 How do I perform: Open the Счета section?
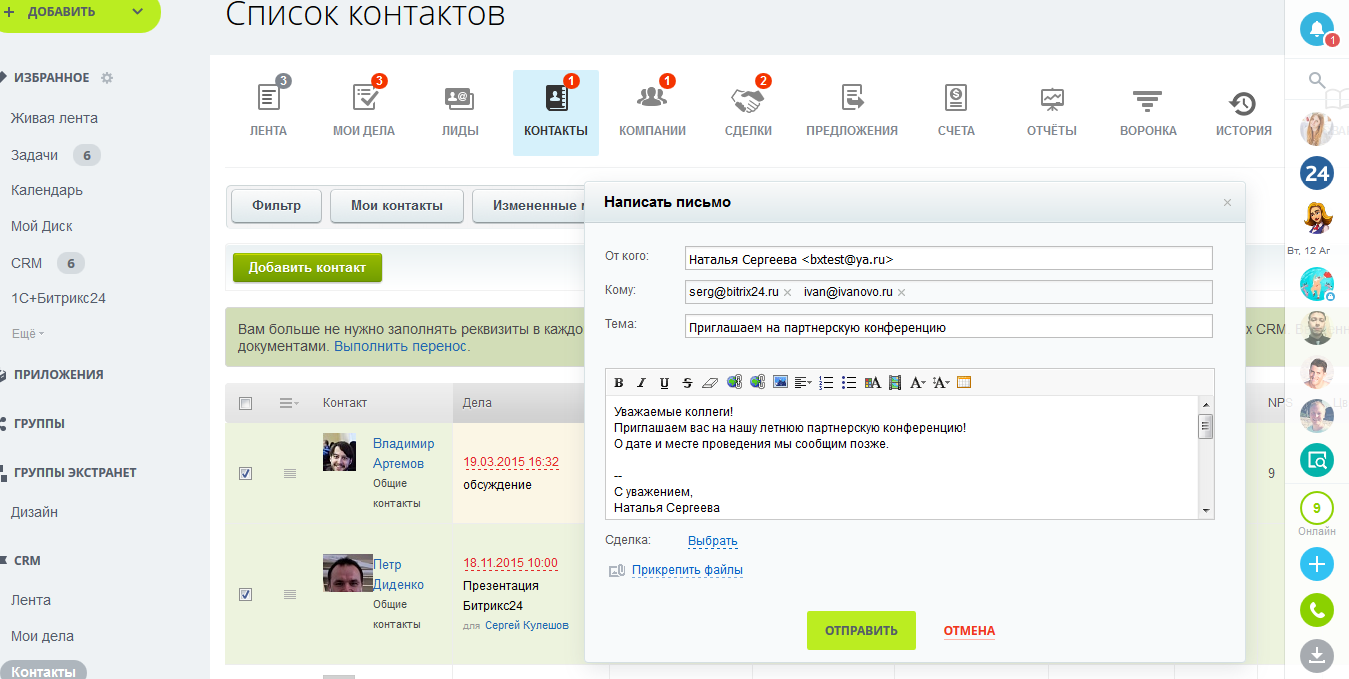(x=956, y=112)
